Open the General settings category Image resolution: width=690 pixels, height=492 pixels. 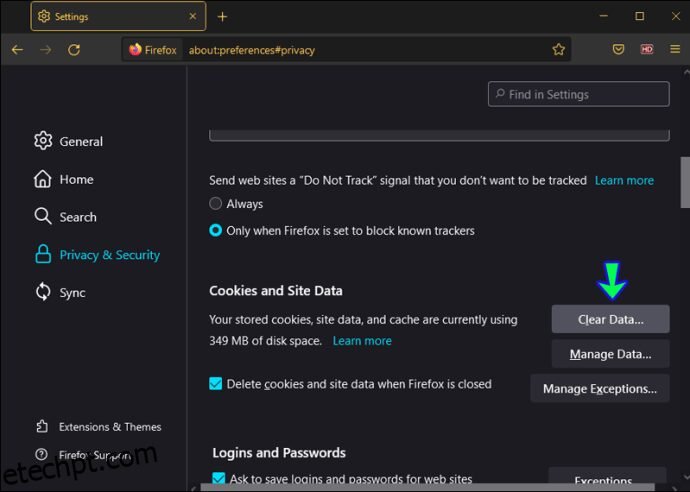point(69,141)
